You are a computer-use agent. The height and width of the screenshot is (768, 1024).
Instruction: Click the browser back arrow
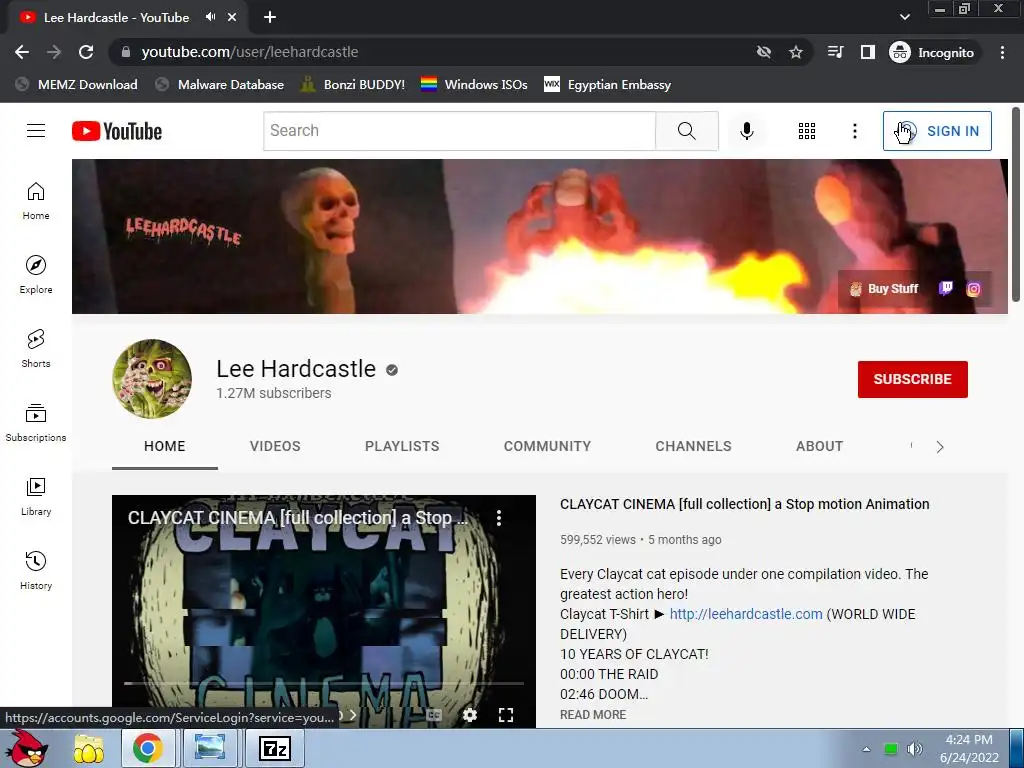click(x=22, y=52)
